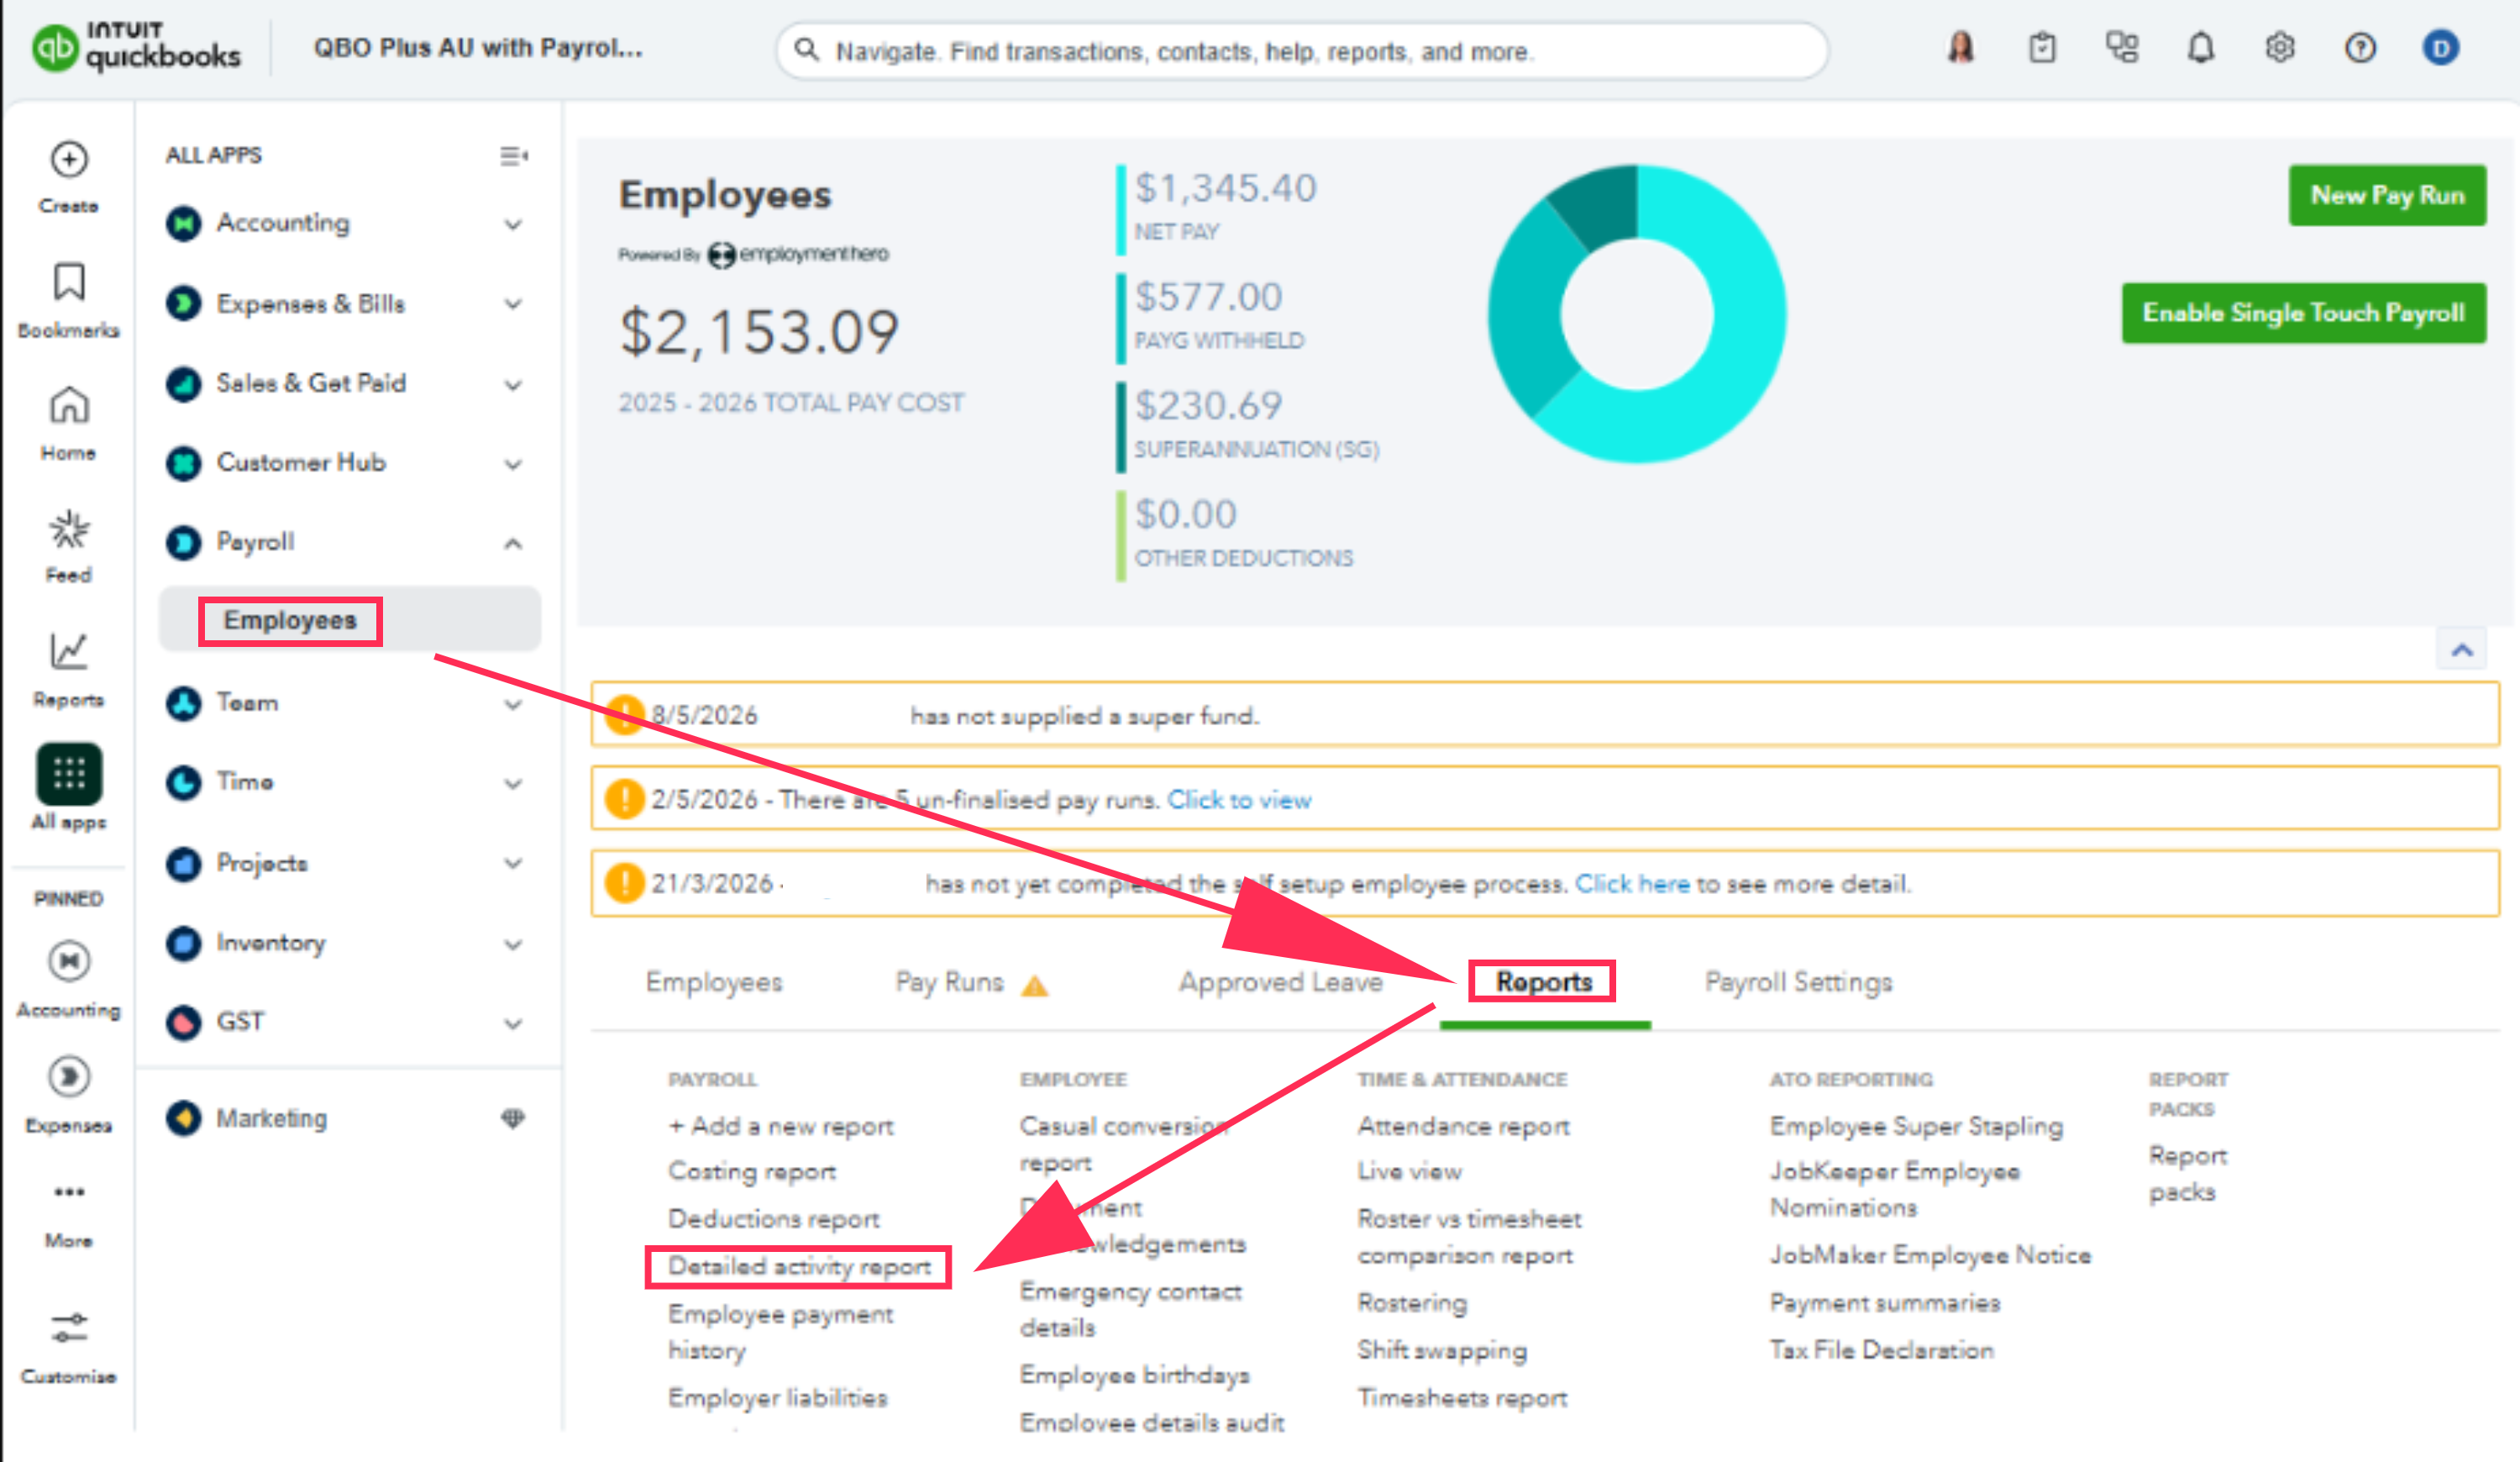2520x1462 pixels.
Task: Open the settings gear icon
Action: pos(2280,48)
